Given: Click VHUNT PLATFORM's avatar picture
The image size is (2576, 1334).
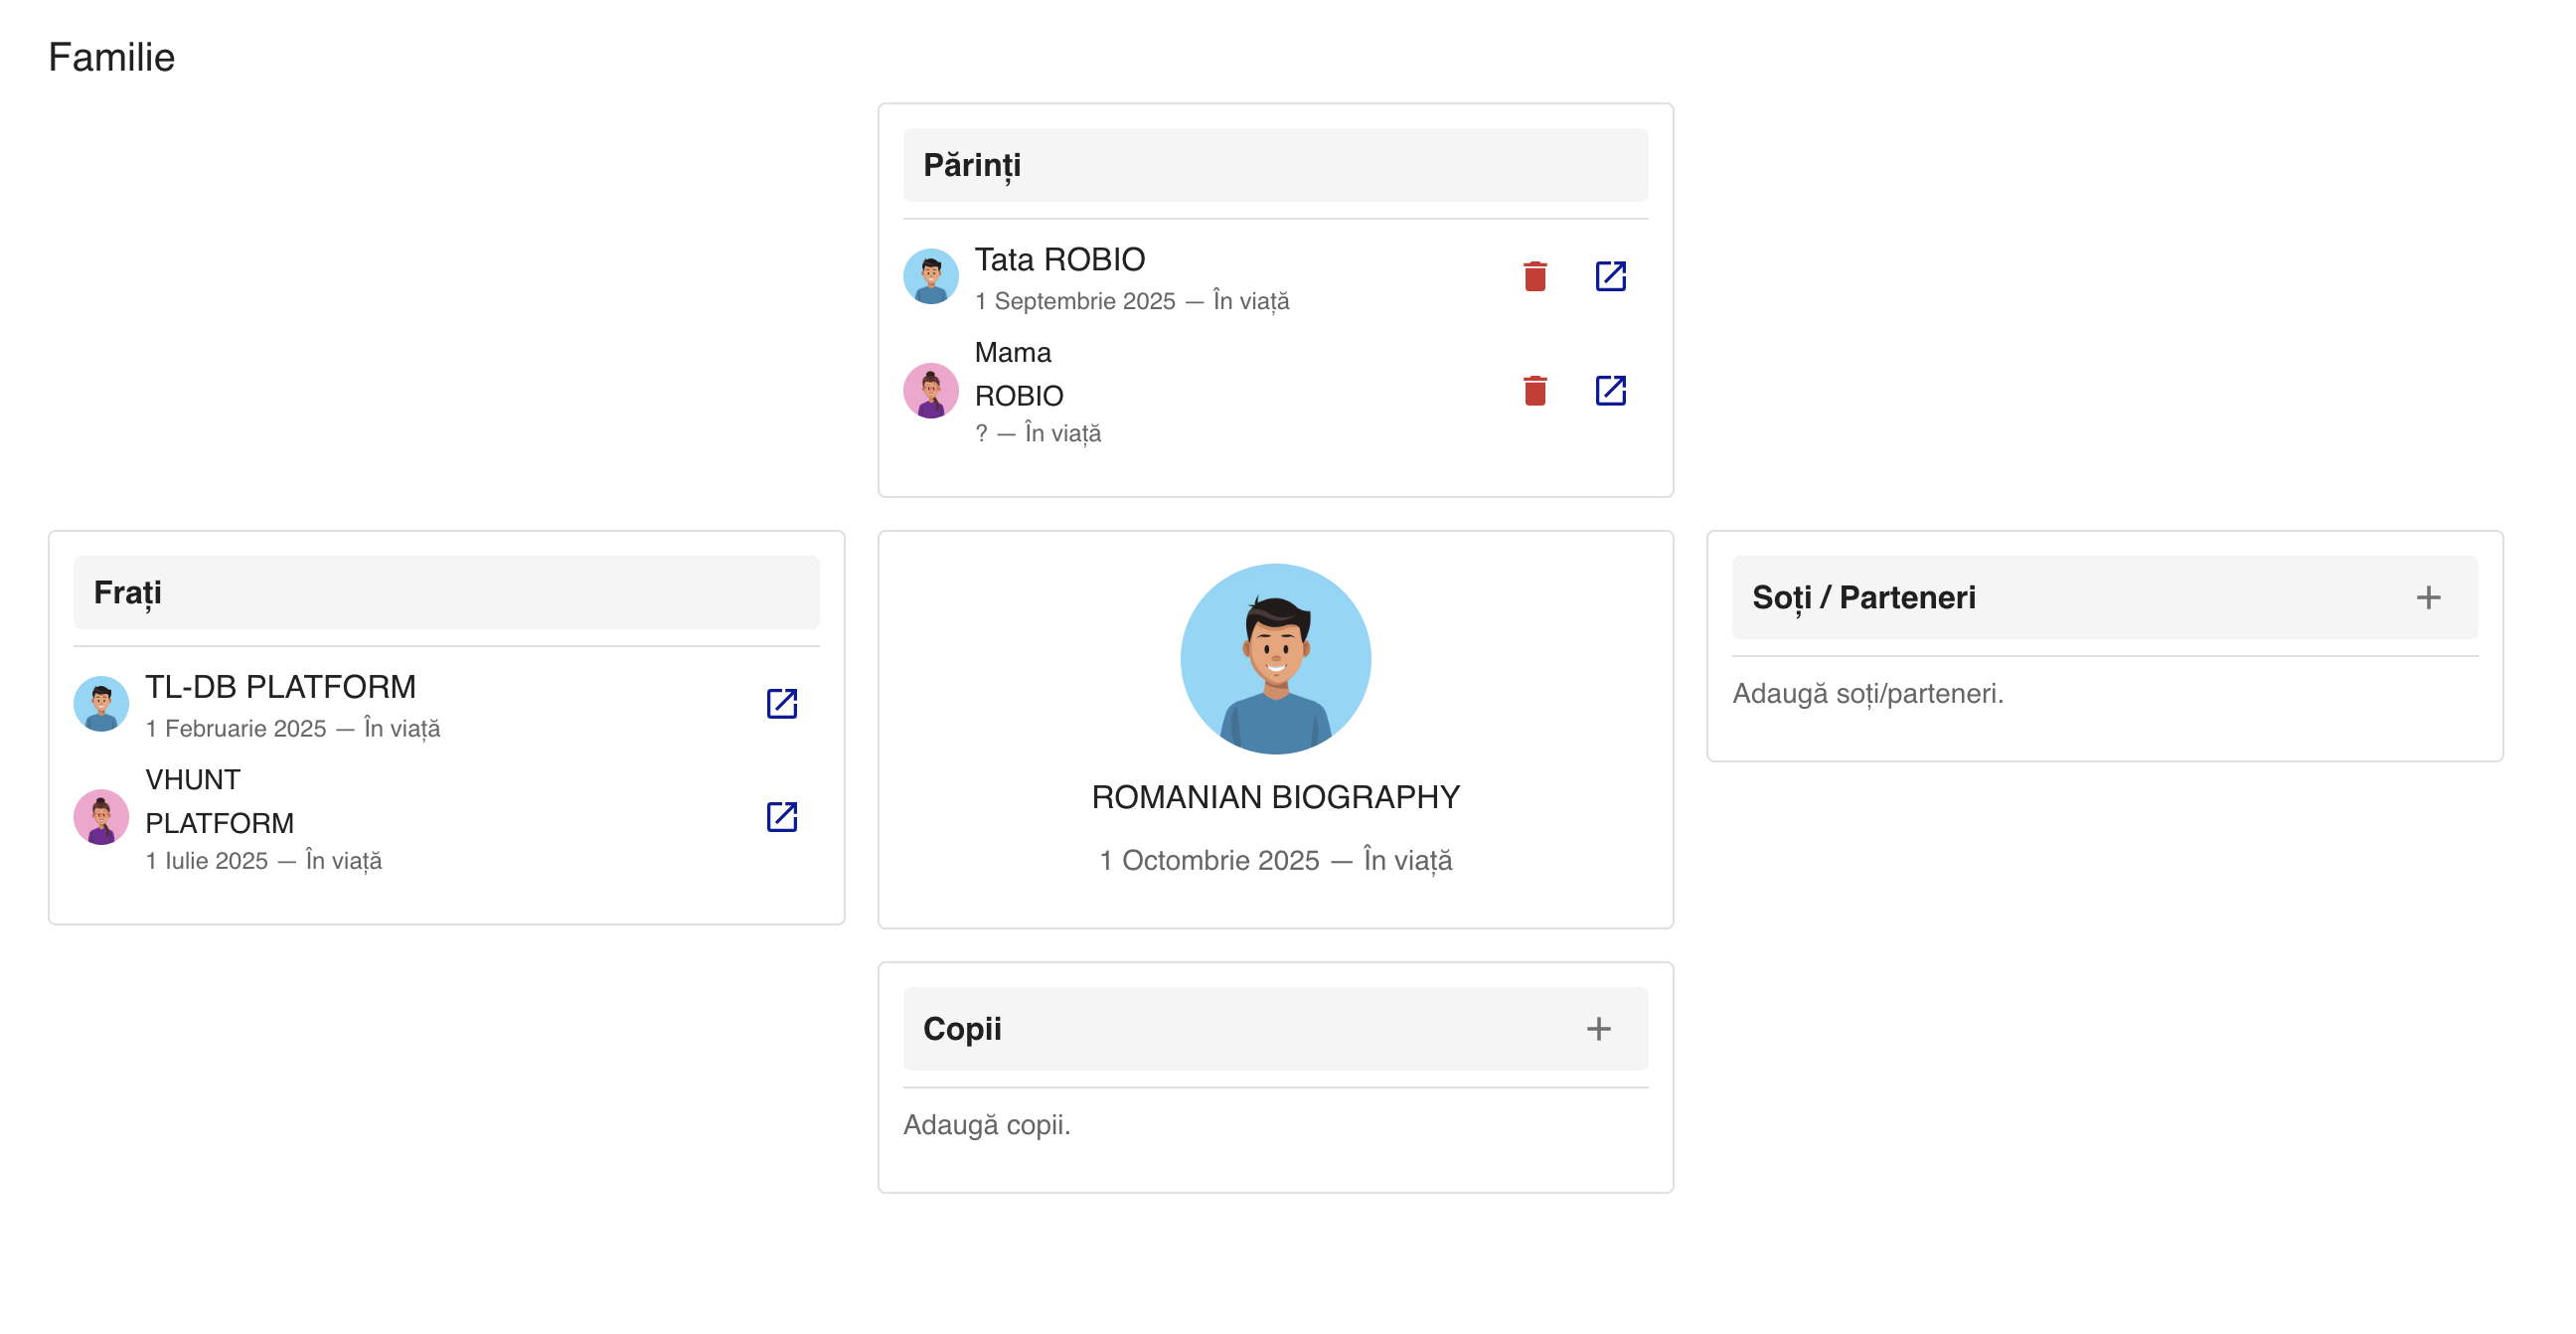Looking at the screenshot, I should 101,816.
